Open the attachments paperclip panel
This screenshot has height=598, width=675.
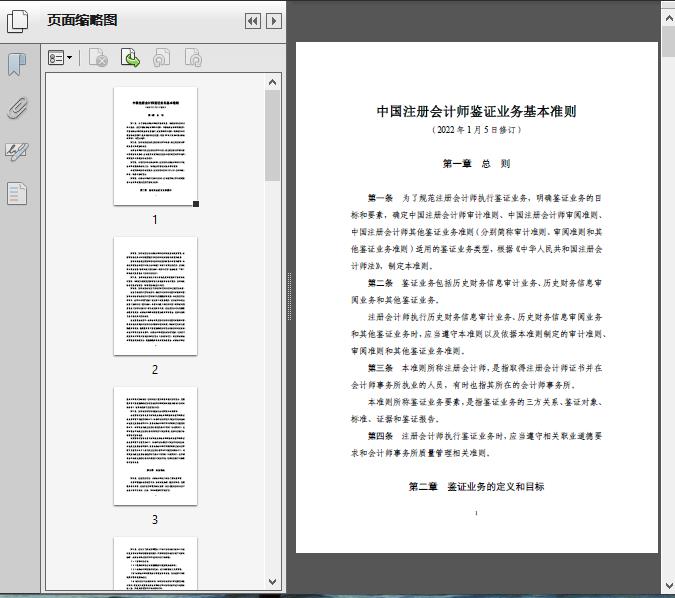click(x=17, y=108)
